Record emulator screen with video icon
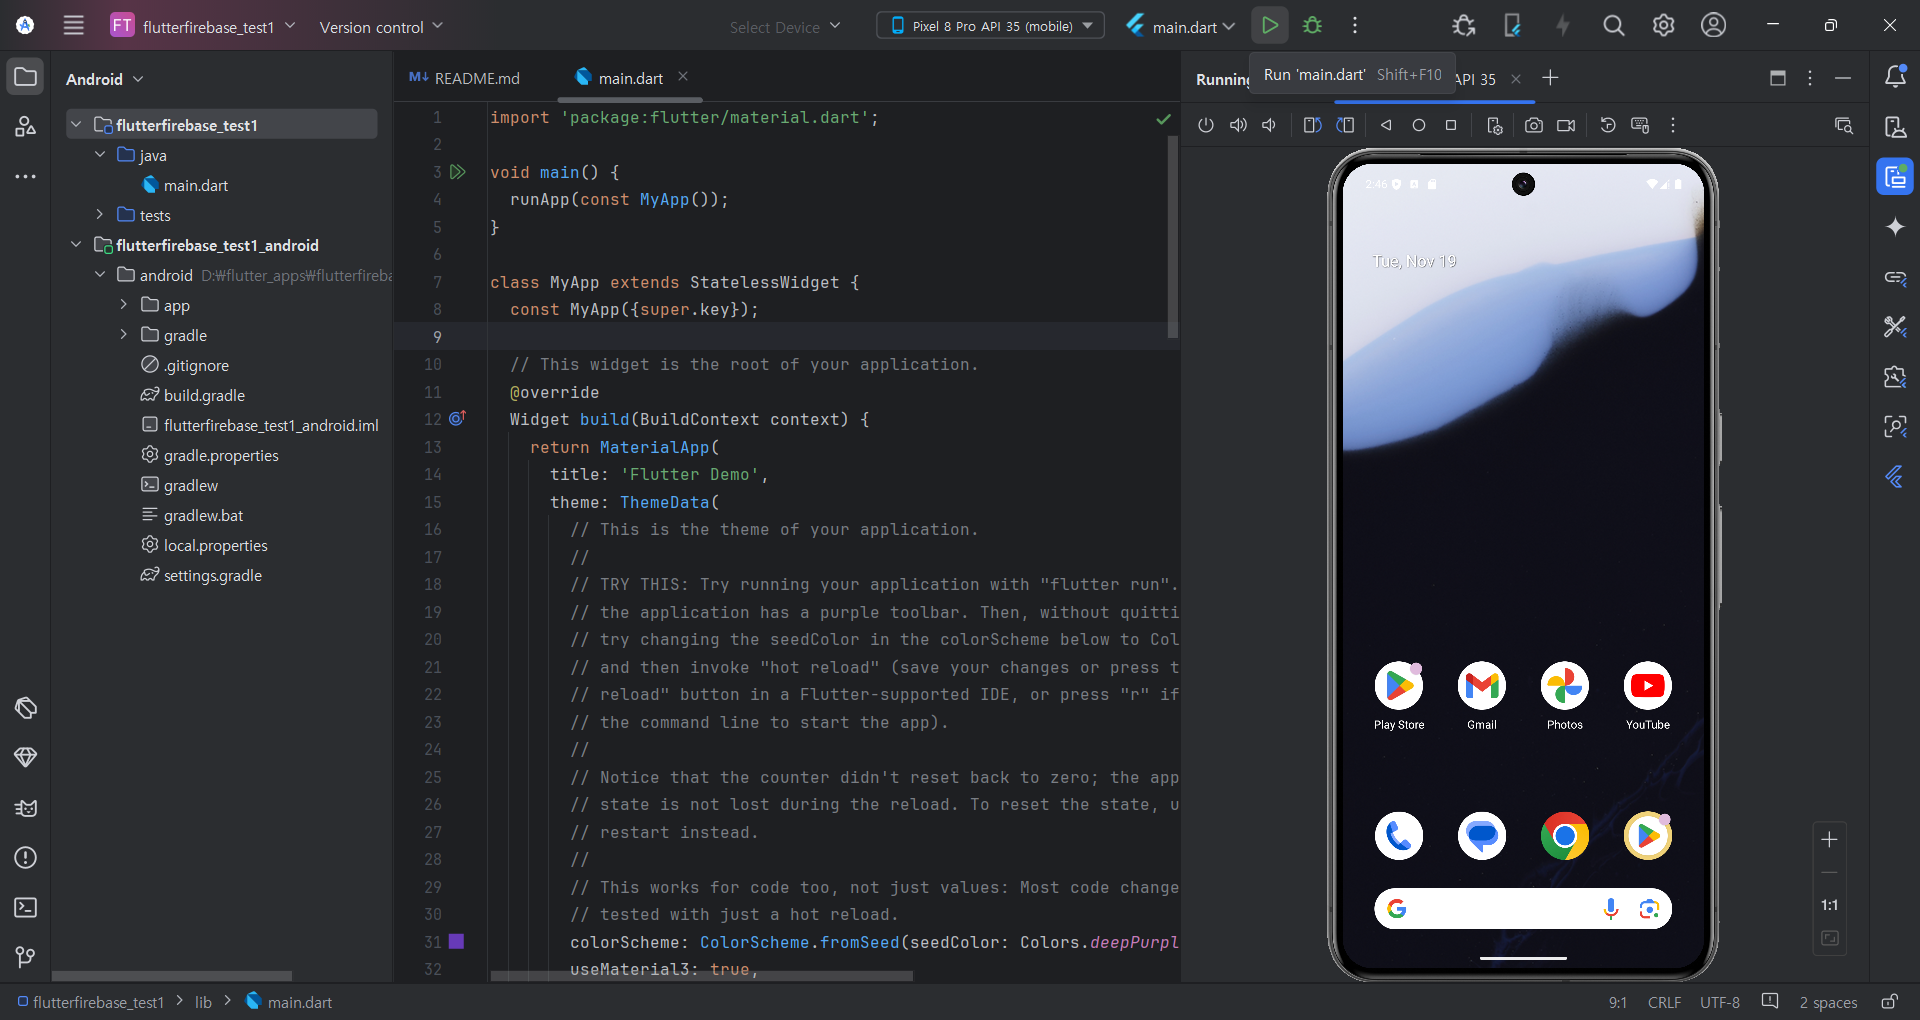Viewport: 1920px width, 1020px height. (x=1566, y=125)
